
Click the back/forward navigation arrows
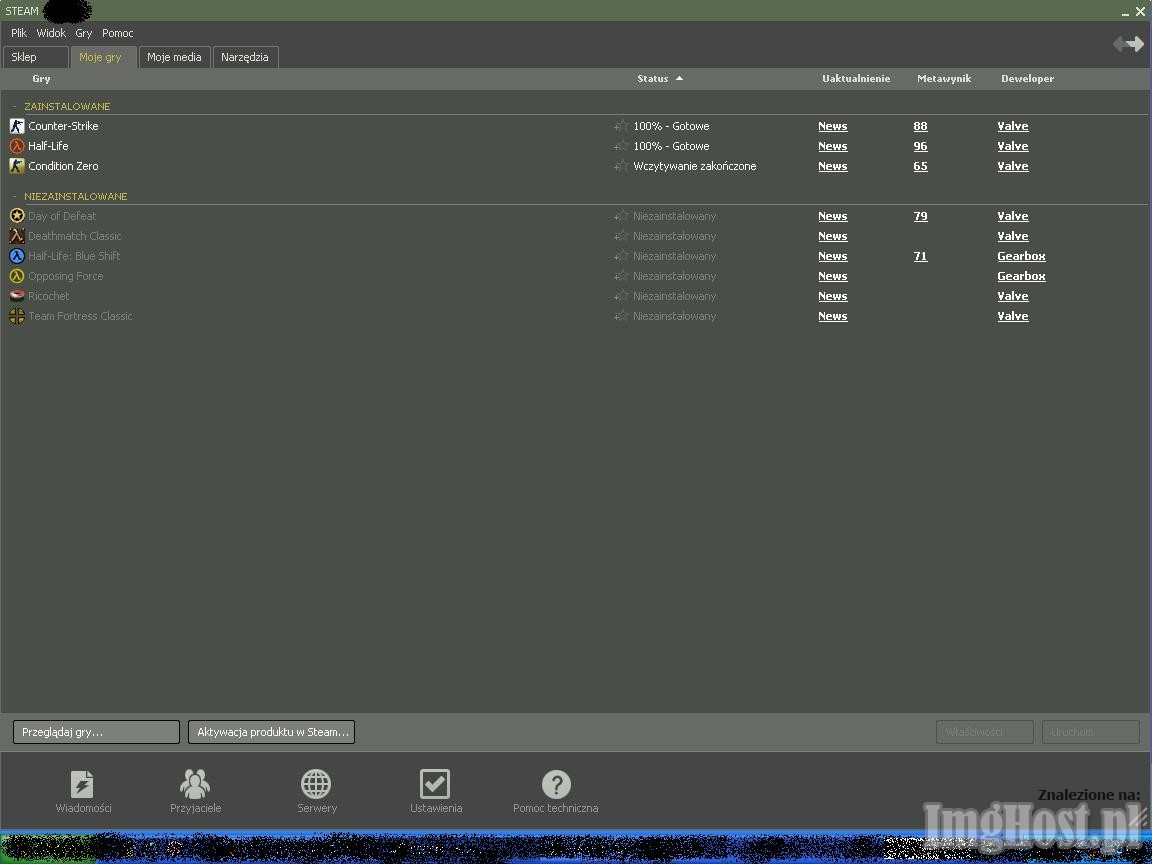tap(1128, 44)
